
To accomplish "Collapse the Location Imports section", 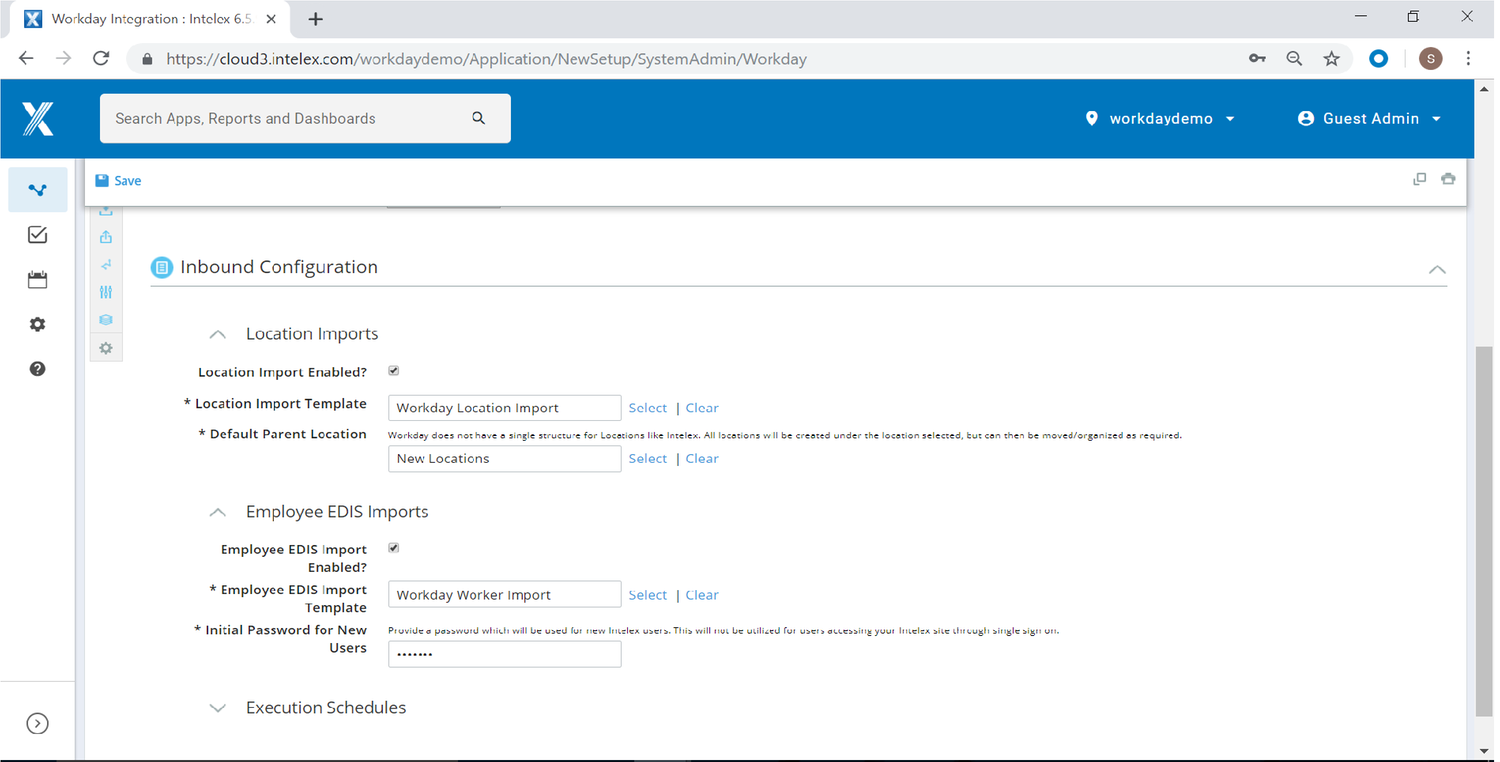I will tap(218, 334).
